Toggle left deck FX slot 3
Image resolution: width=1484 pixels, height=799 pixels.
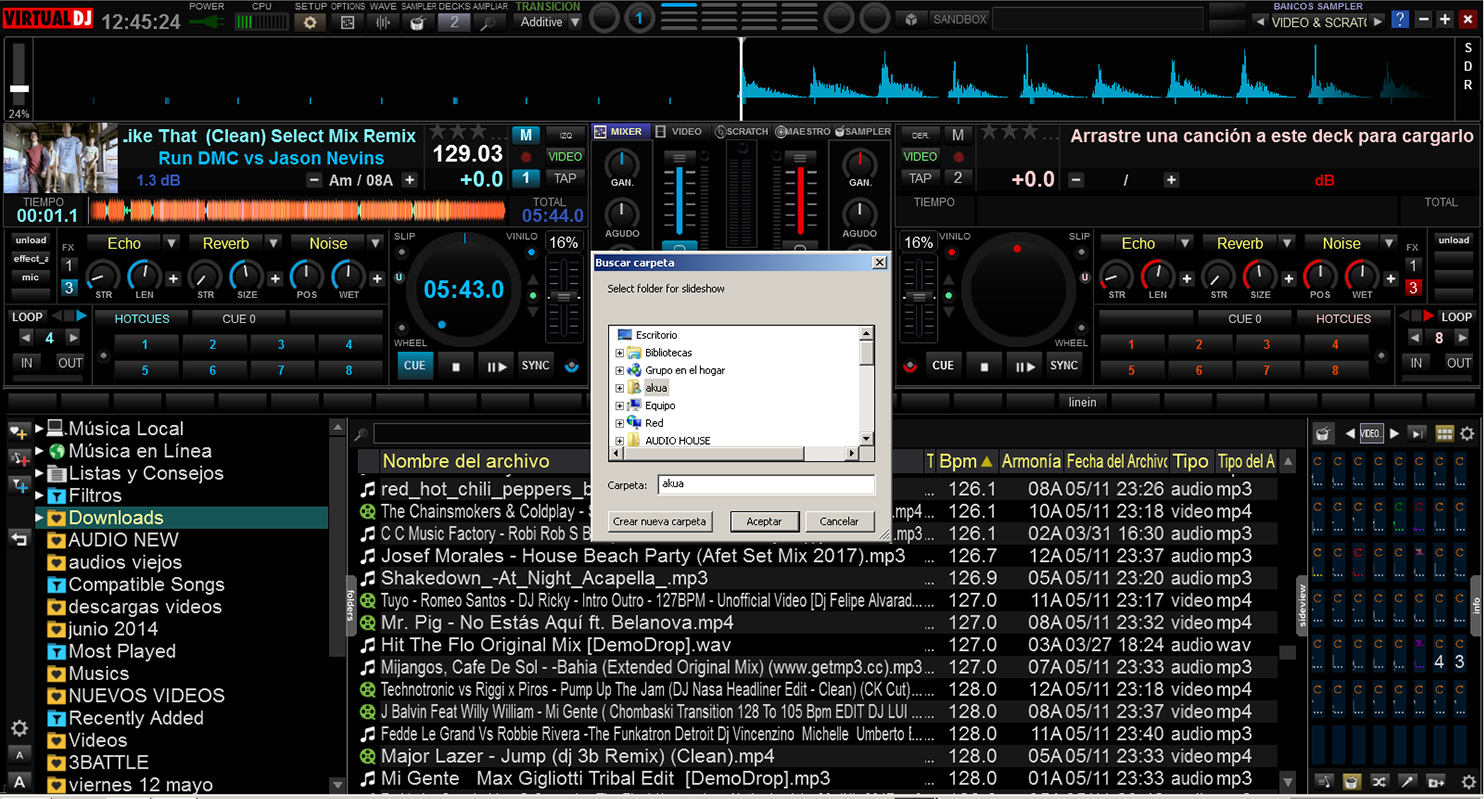pyautogui.click(x=69, y=288)
